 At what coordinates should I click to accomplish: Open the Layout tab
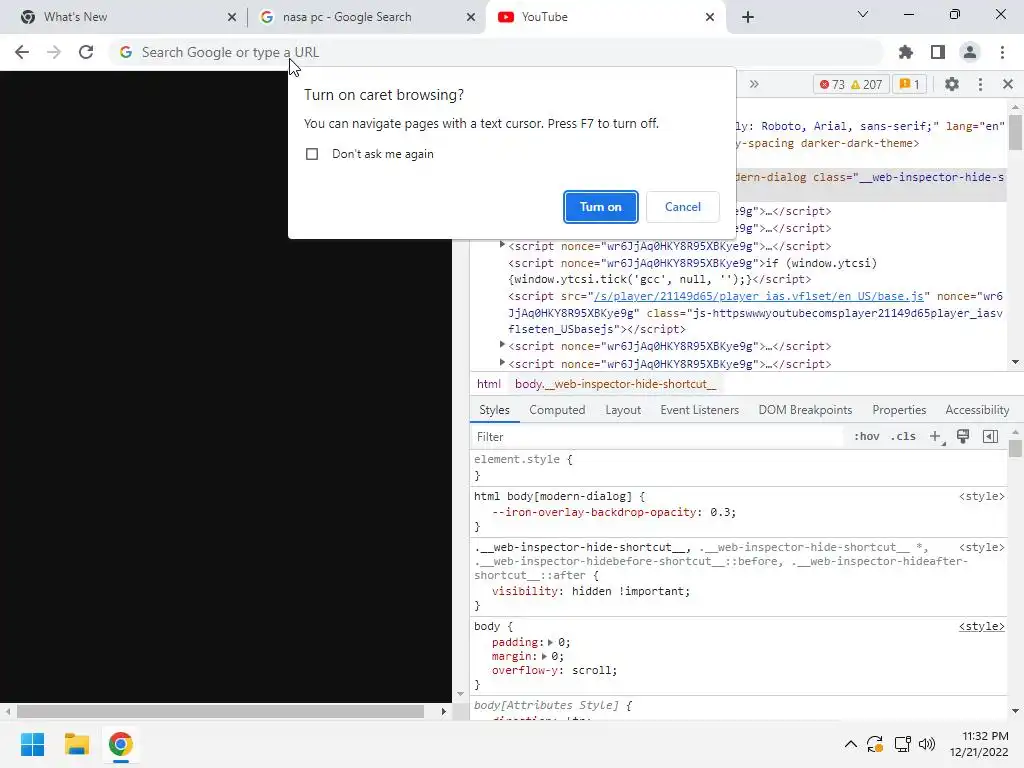pos(623,410)
